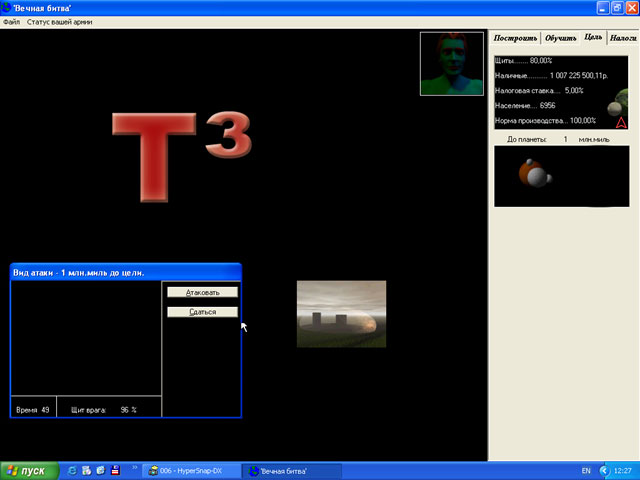This screenshot has height=480, width=640.
Task: Switch to the Обучить tab
Action: [561, 38]
